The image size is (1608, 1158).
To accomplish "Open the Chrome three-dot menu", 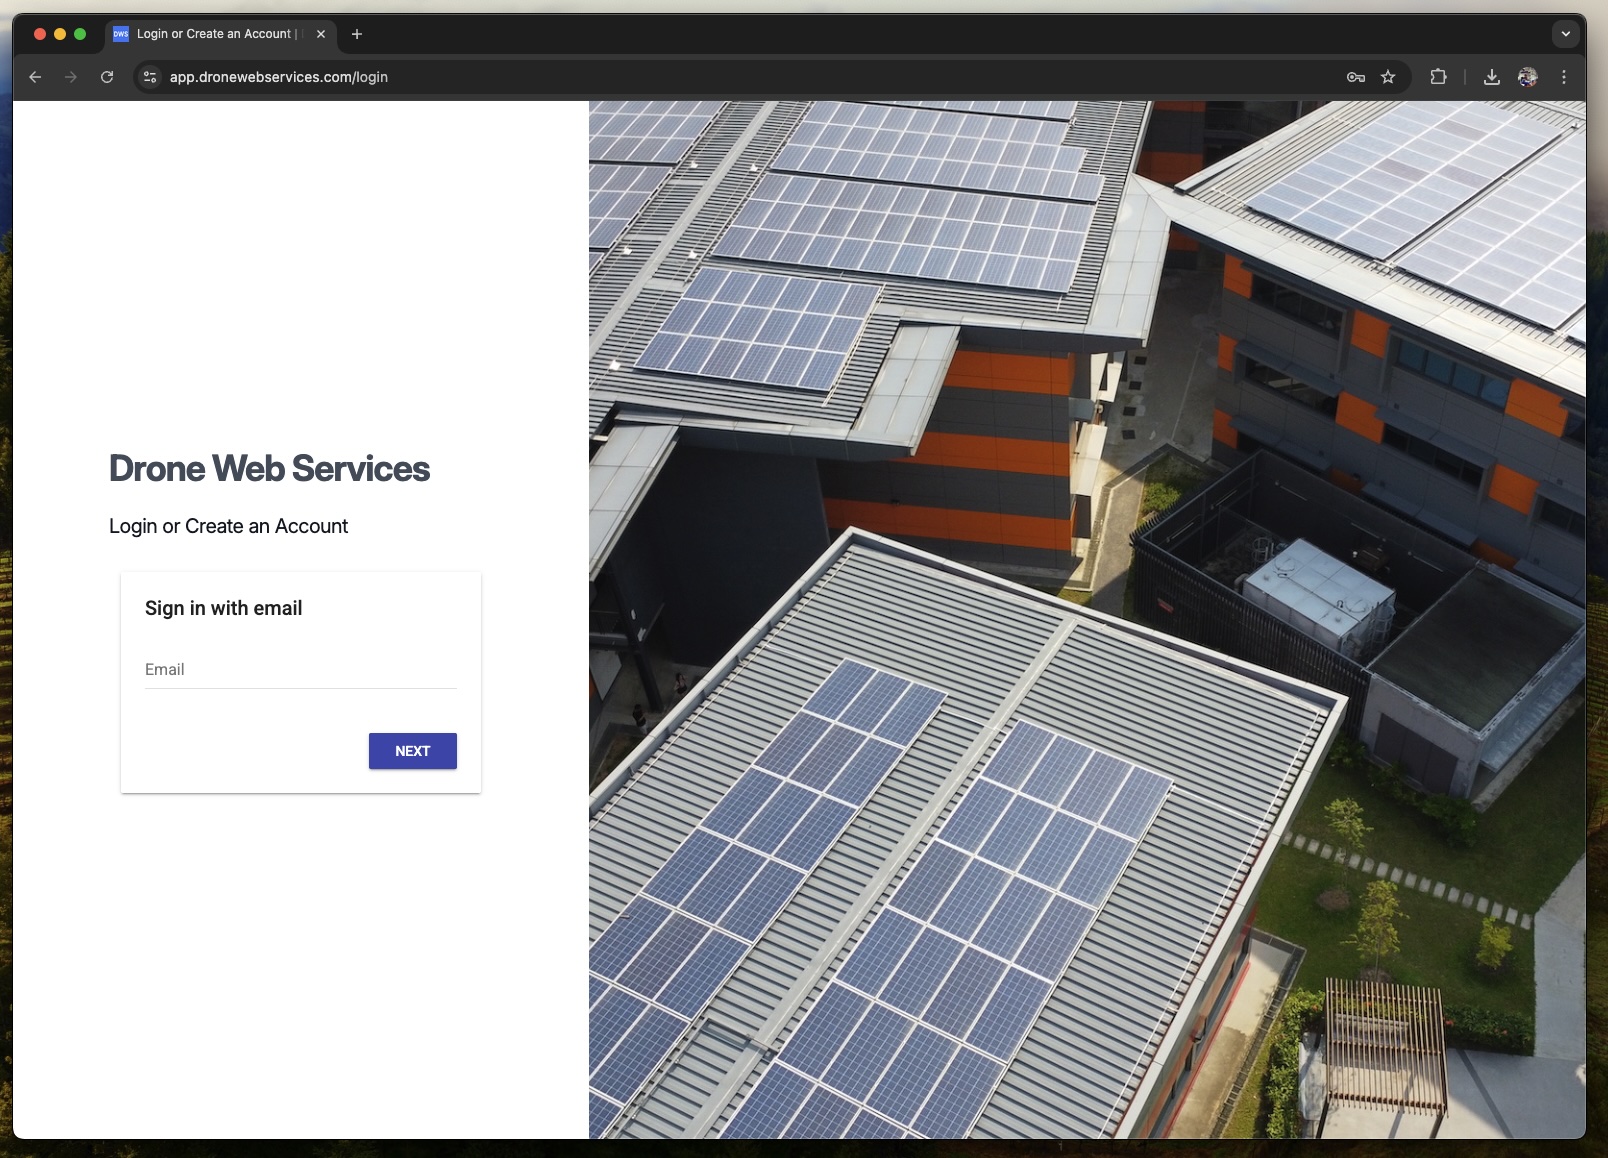I will click(x=1564, y=77).
